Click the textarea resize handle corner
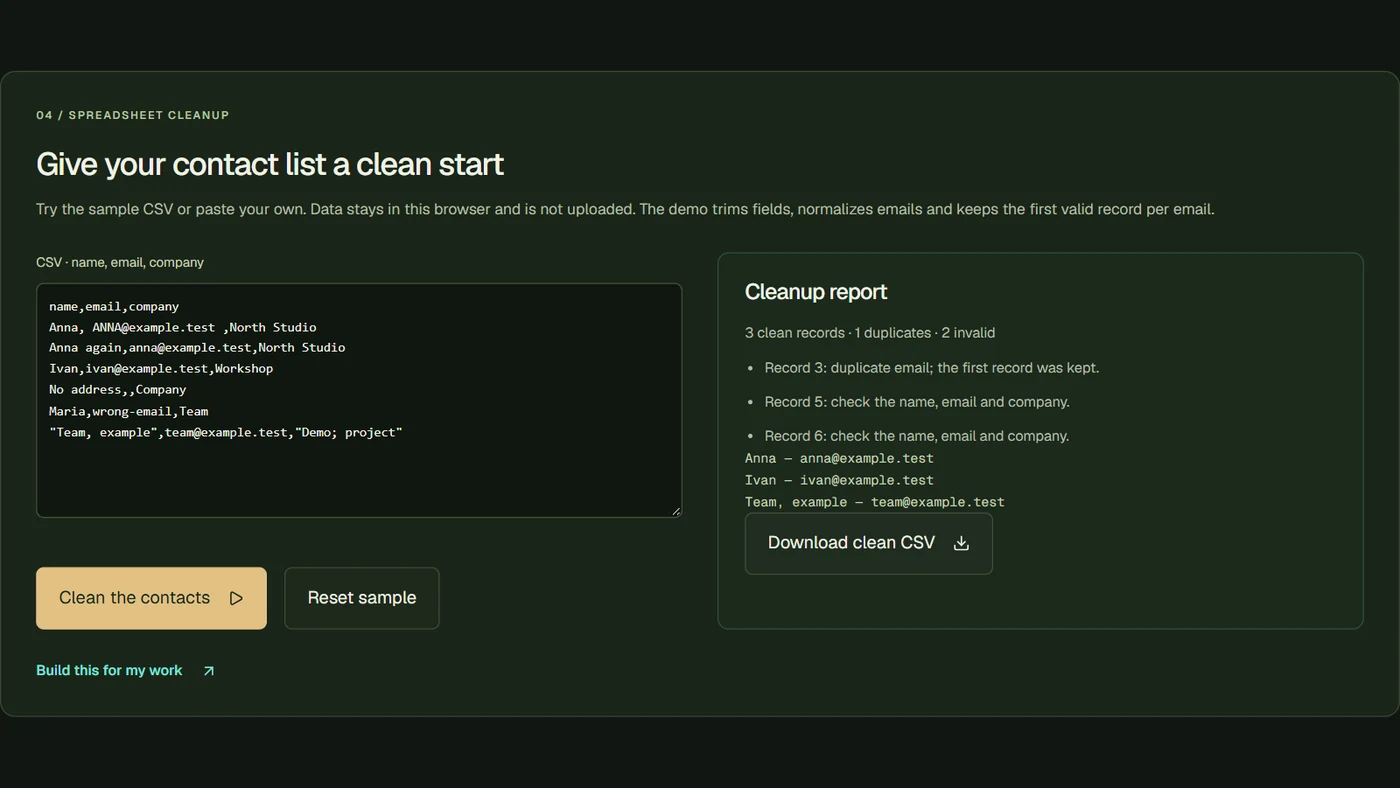 click(x=676, y=511)
